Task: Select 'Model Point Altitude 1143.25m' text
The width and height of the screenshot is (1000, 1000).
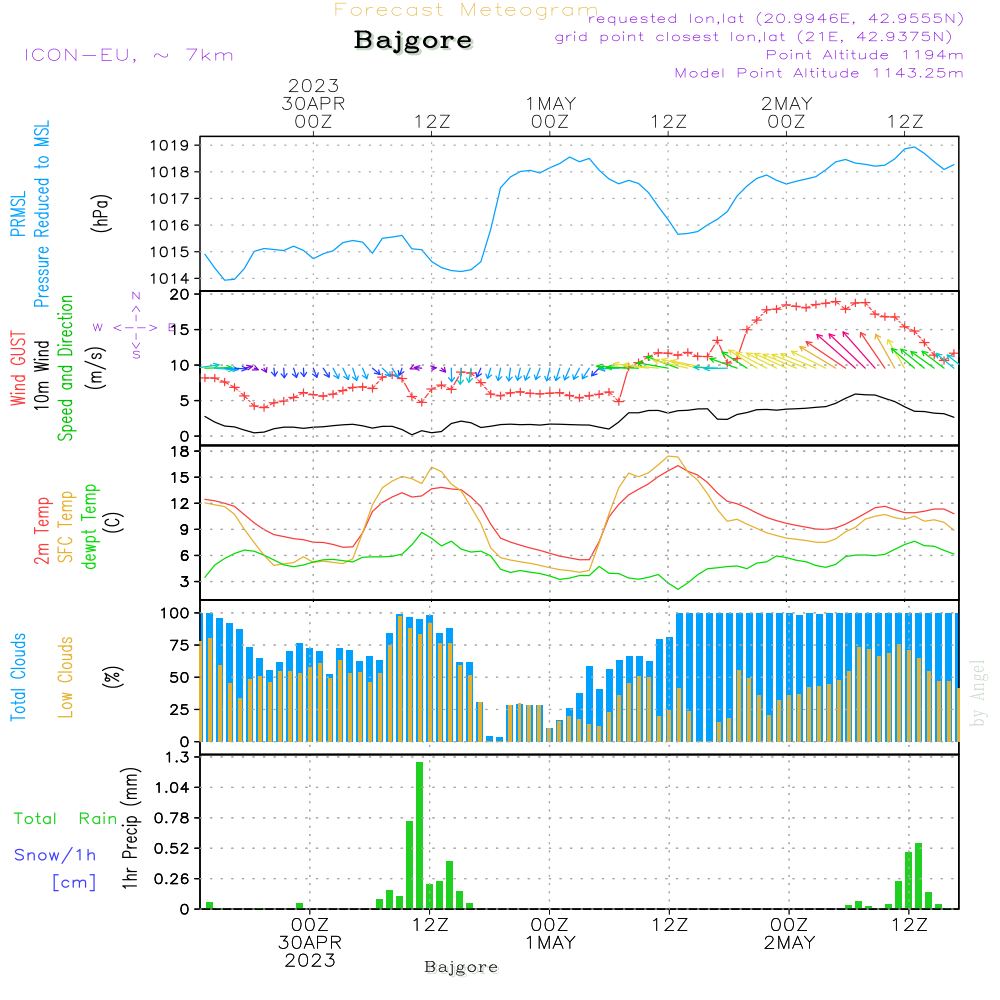Action: point(819,73)
